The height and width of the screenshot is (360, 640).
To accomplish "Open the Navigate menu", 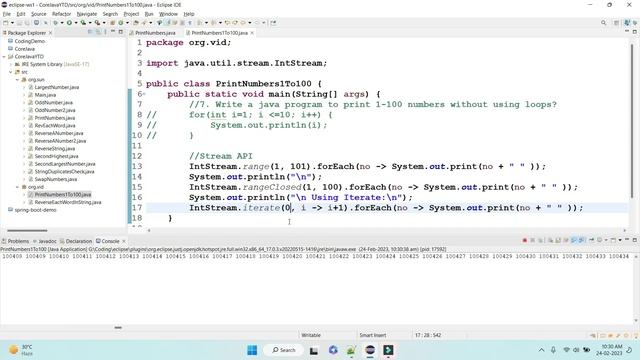I will pyautogui.click(x=87, y=14).
